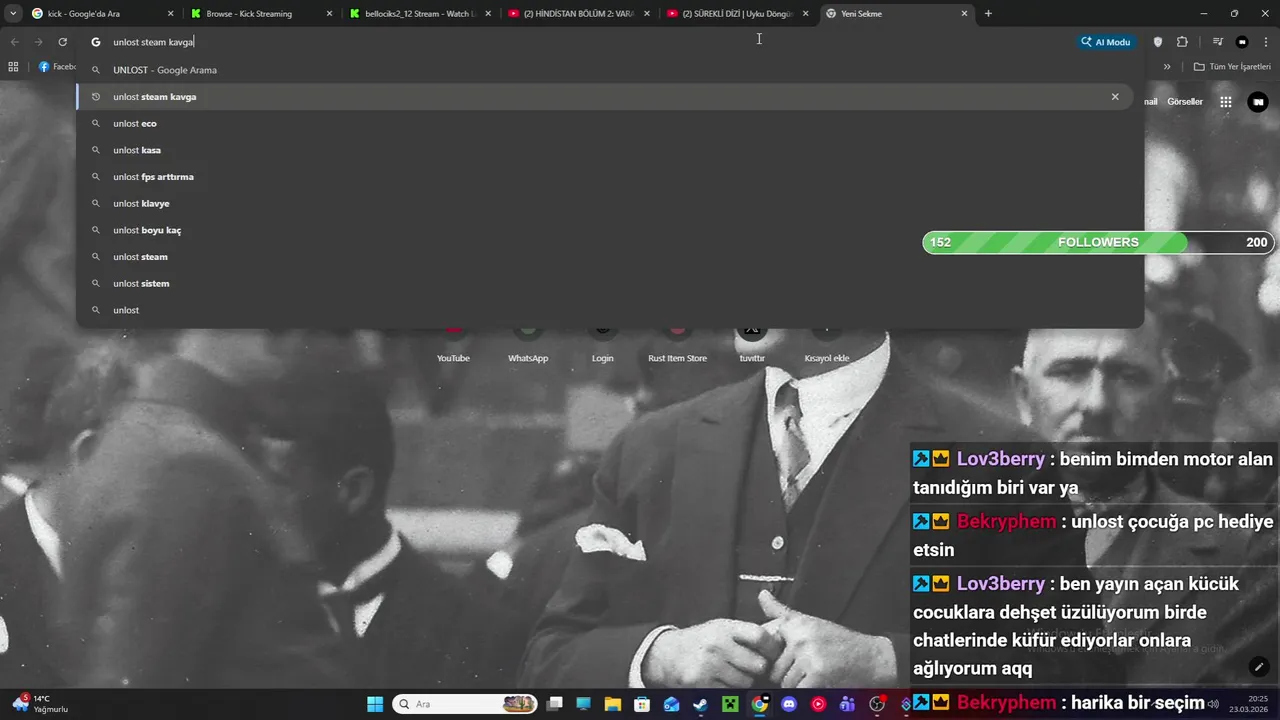Go back with the back arrow
This screenshot has width=1280, height=720.
(14, 42)
